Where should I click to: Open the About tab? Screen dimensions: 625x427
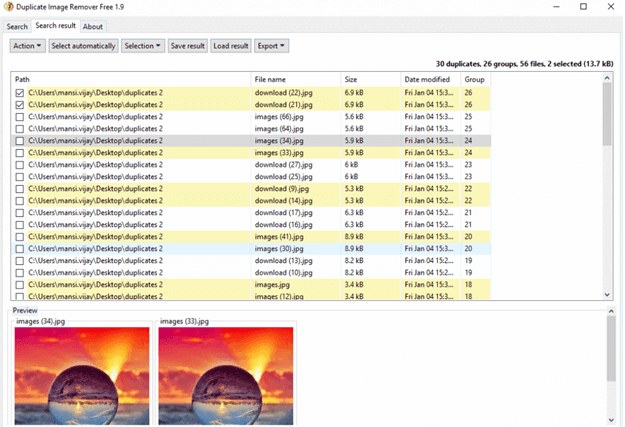pos(92,26)
